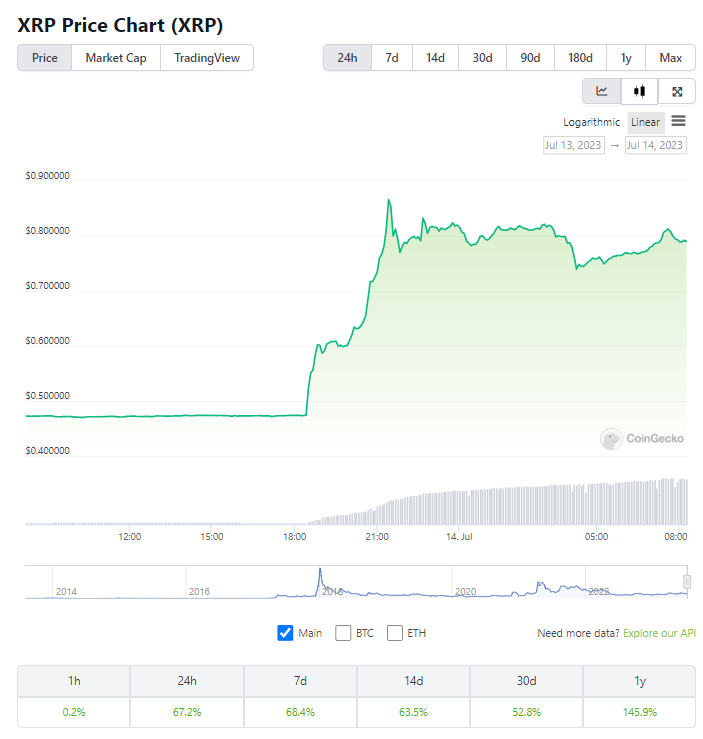Set chart range to 1y

pyautogui.click(x=626, y=58)
